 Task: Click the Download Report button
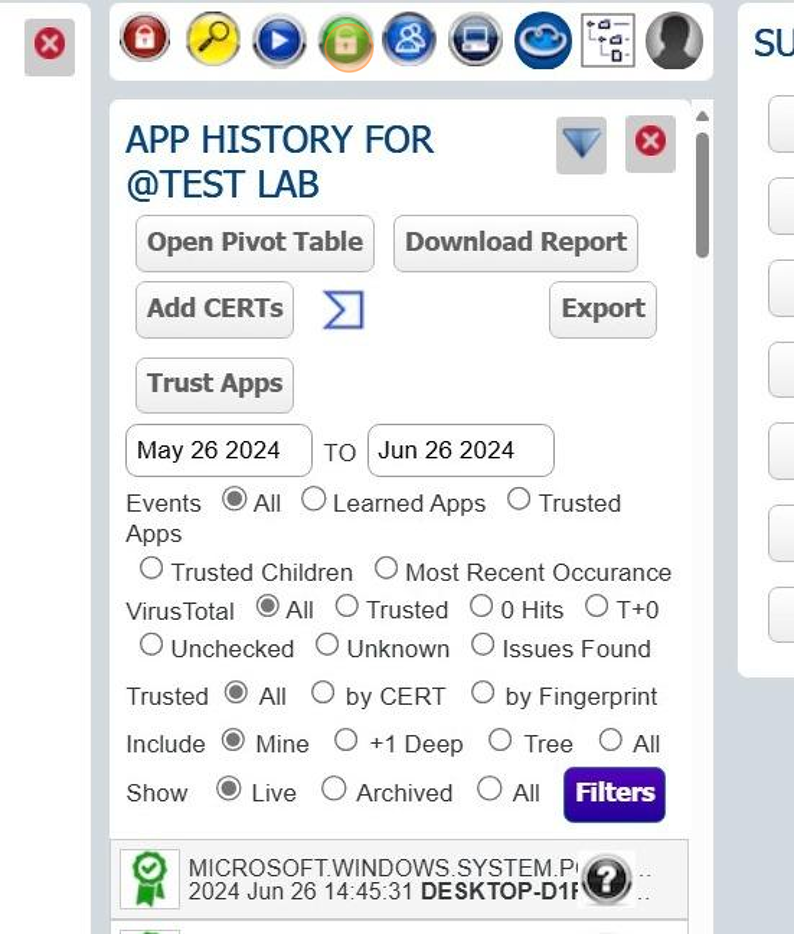click(515, 243)
